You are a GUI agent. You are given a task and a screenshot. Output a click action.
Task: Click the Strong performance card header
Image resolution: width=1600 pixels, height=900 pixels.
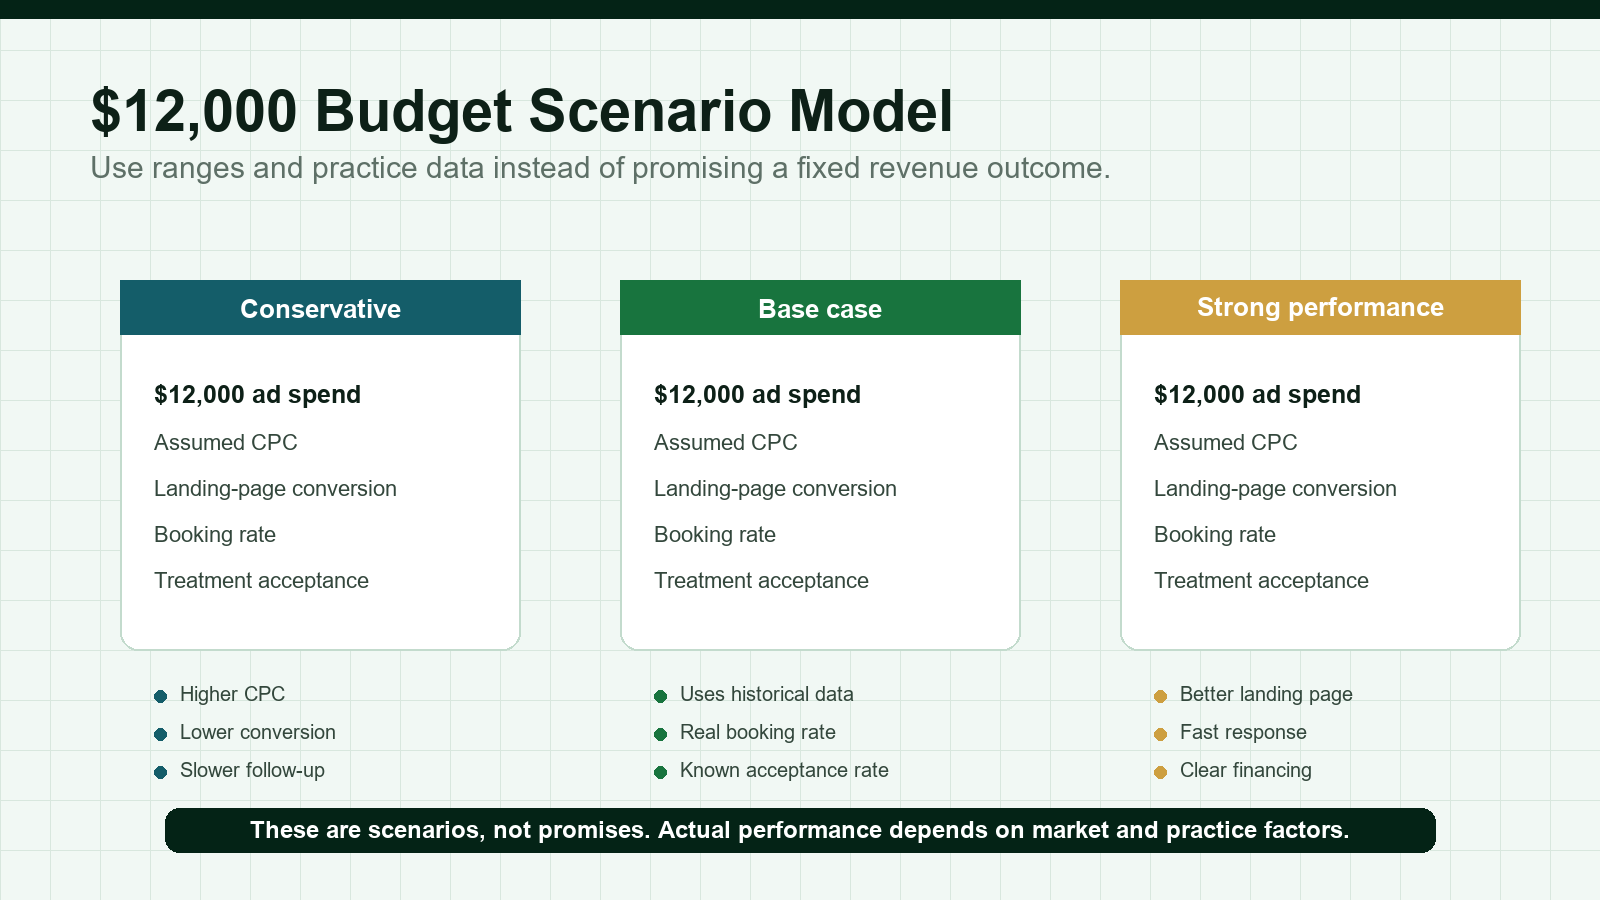click(x=1320, y=307)
